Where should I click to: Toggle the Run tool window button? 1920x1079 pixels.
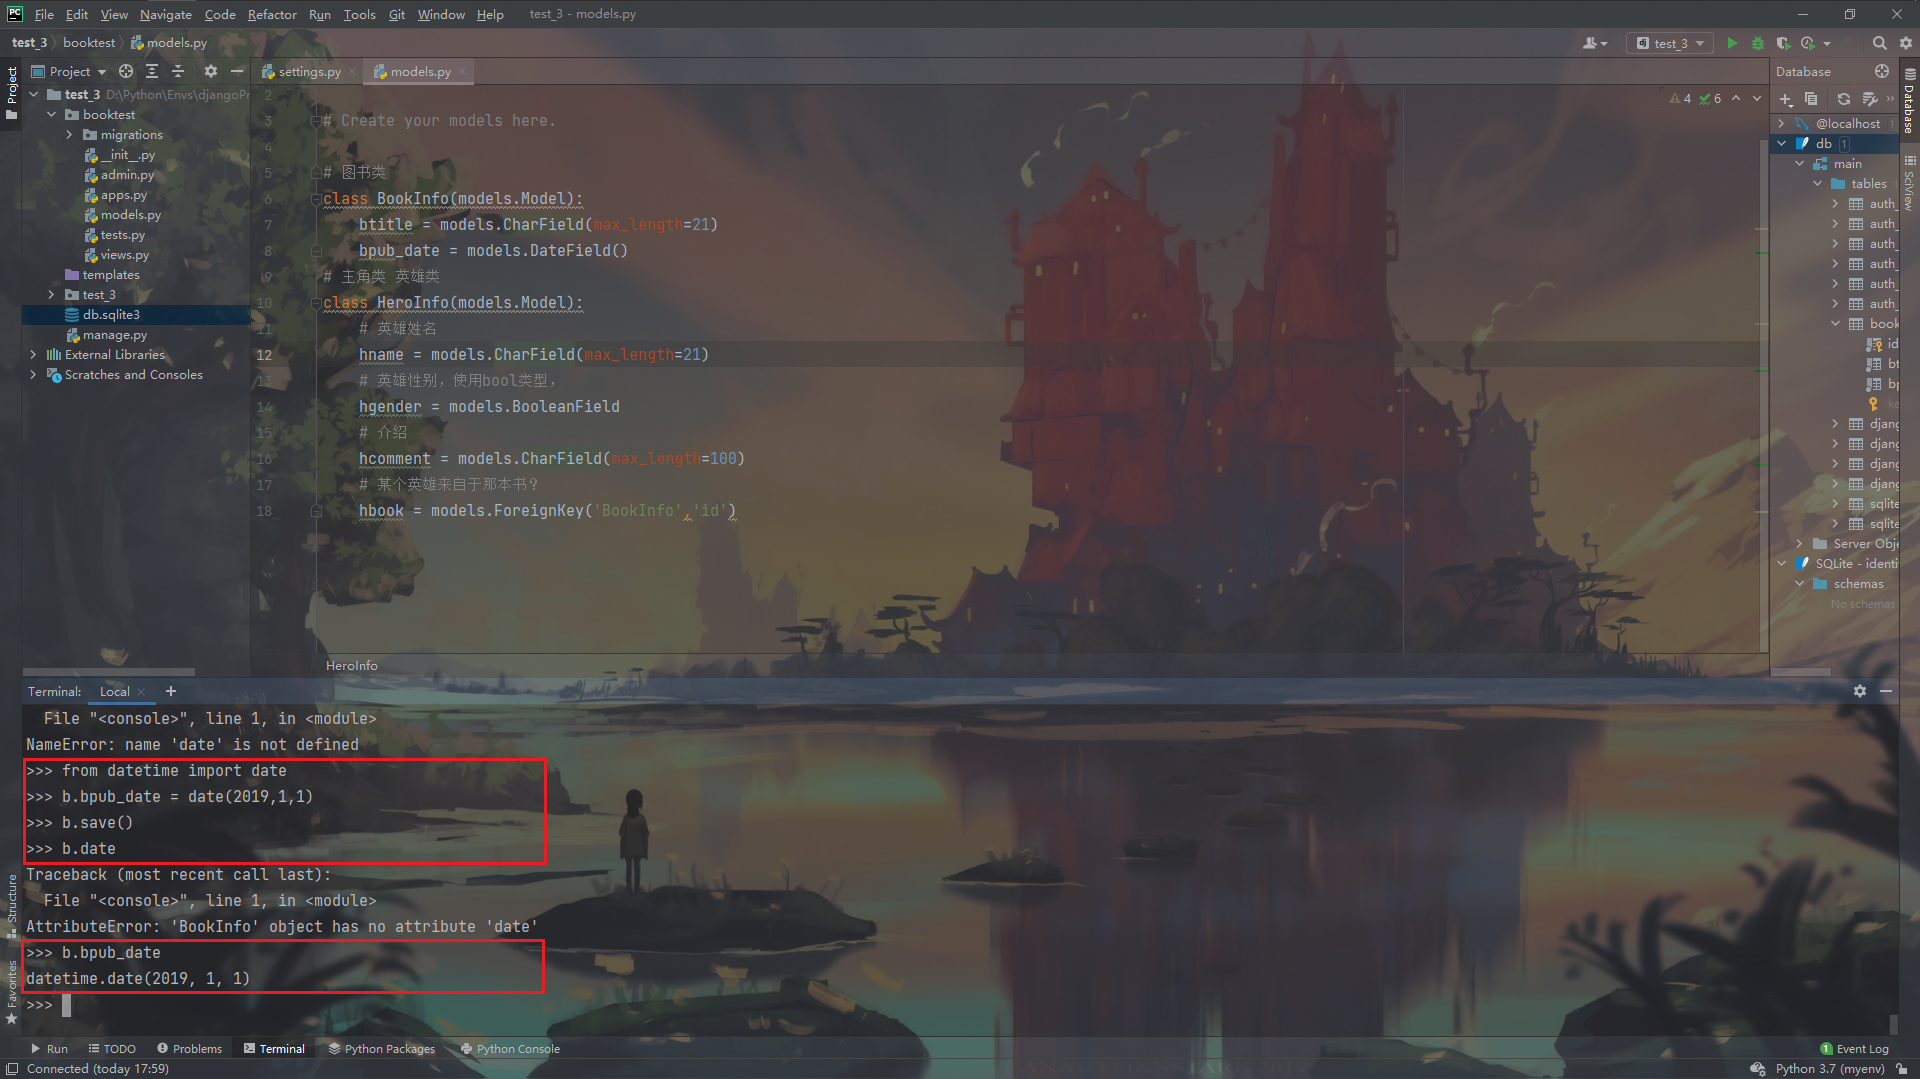(x=49, y=1049)
